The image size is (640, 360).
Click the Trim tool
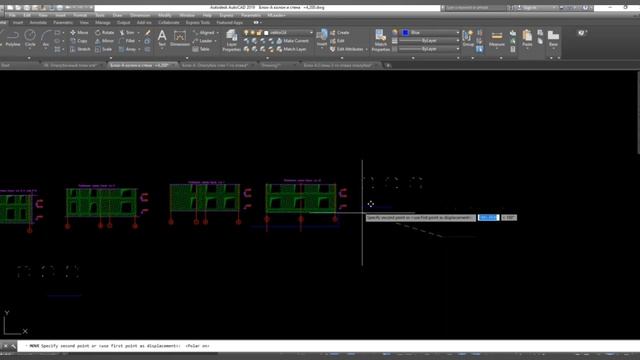click(x=127, y=33)
